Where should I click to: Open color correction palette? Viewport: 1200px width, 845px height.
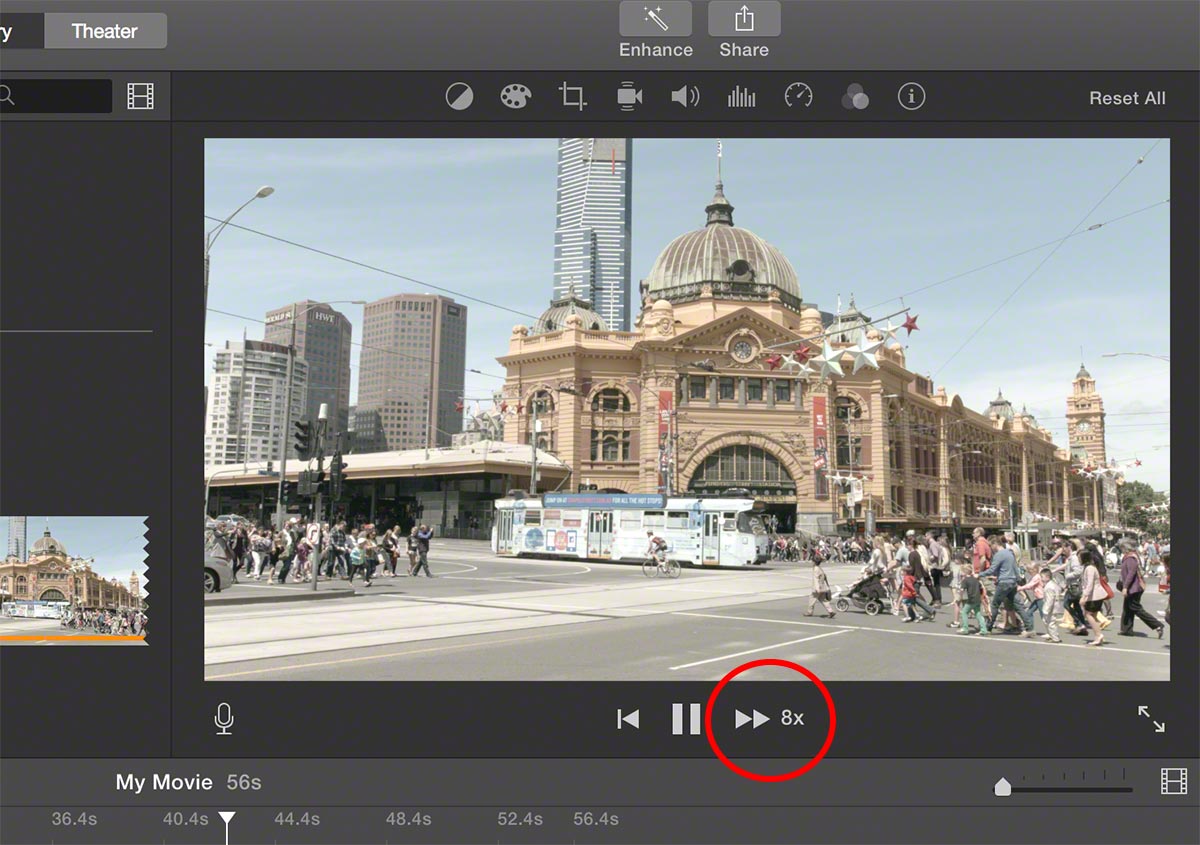coord(516,97)
